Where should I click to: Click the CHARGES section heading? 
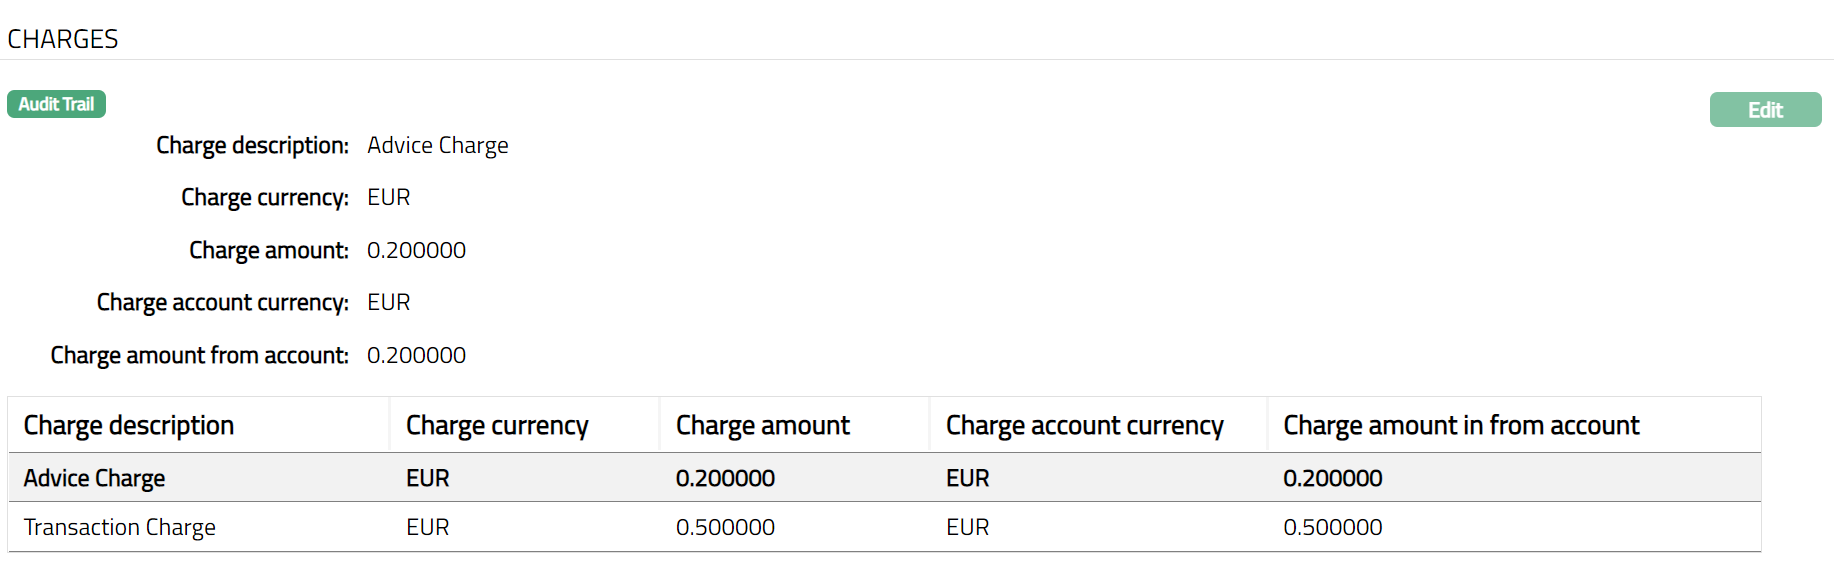(63, 39)
